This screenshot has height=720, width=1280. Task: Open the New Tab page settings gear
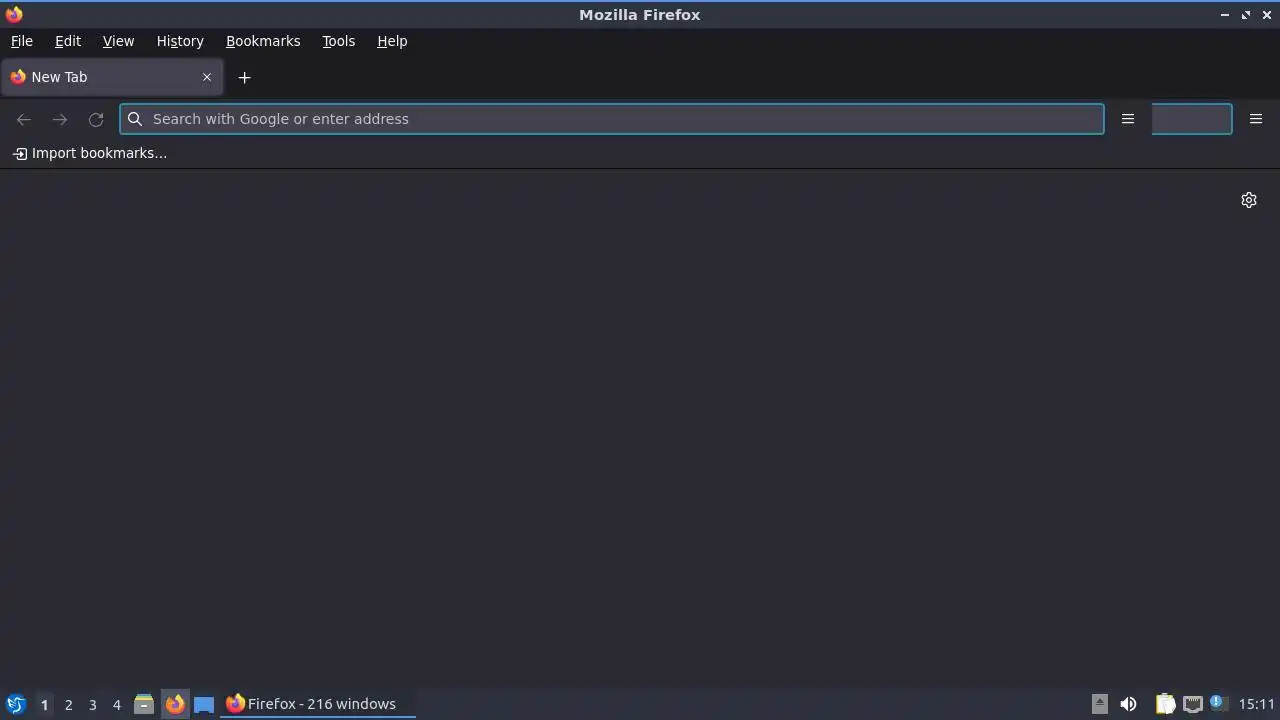point(1249,200)
